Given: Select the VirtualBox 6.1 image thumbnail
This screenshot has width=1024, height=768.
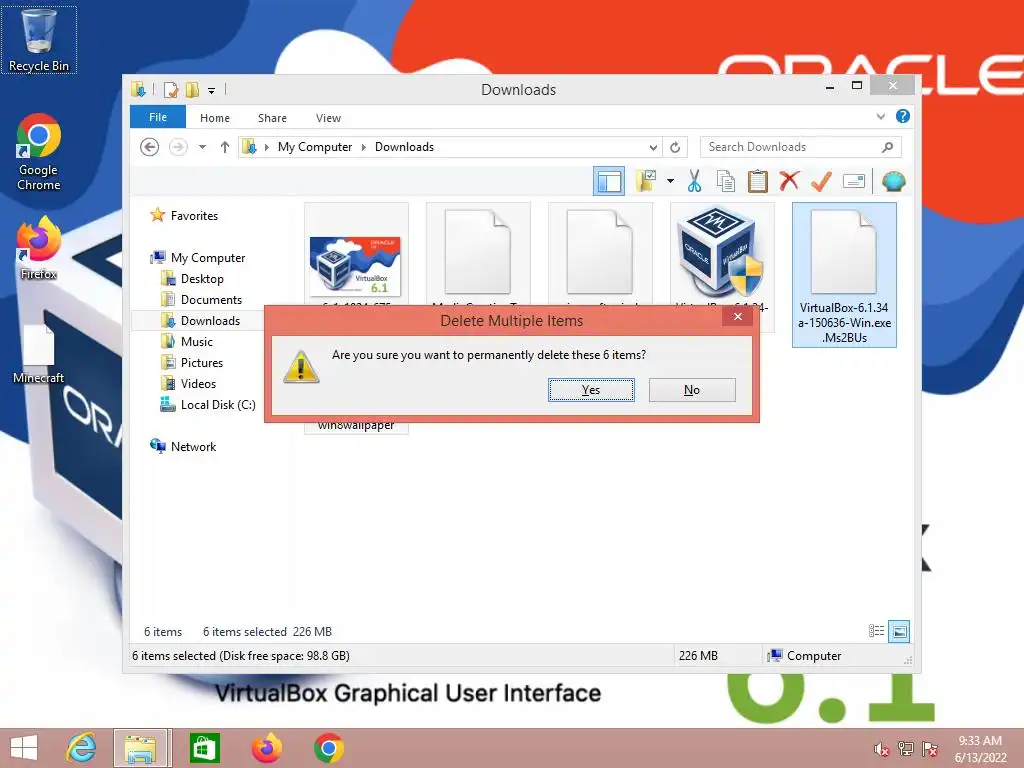Looking at the screenshot, I should (355, 266).
